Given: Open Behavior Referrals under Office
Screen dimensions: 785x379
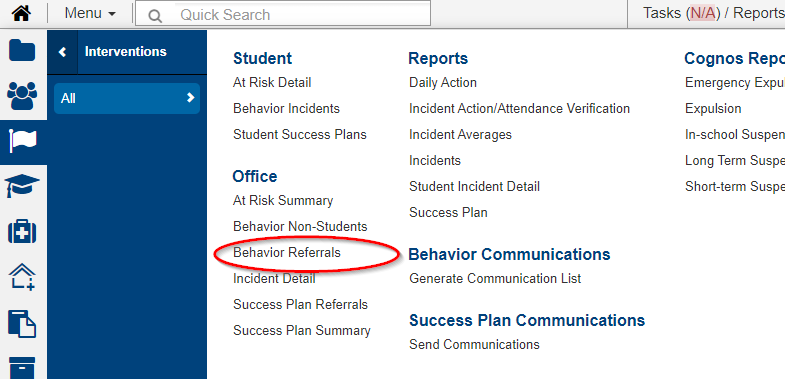Looking at the screenshot, I should coord(287,252).
